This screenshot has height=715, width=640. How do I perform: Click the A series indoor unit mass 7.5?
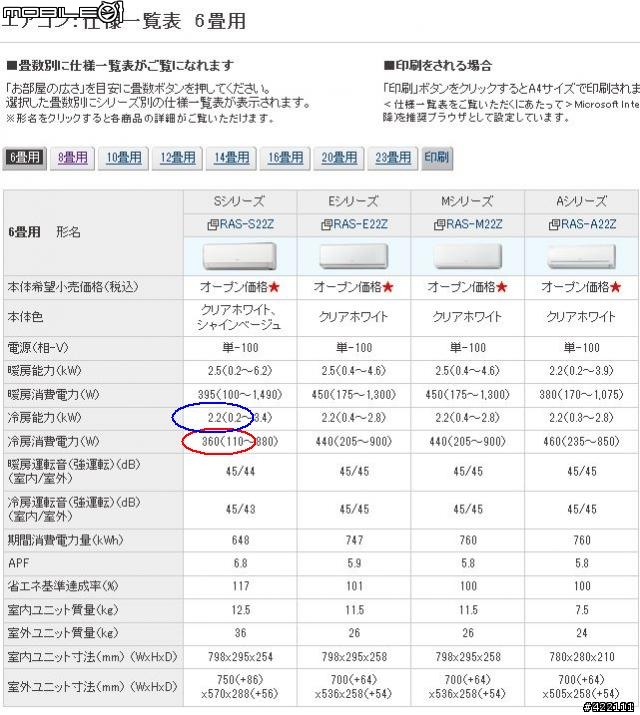coord(582,610)
